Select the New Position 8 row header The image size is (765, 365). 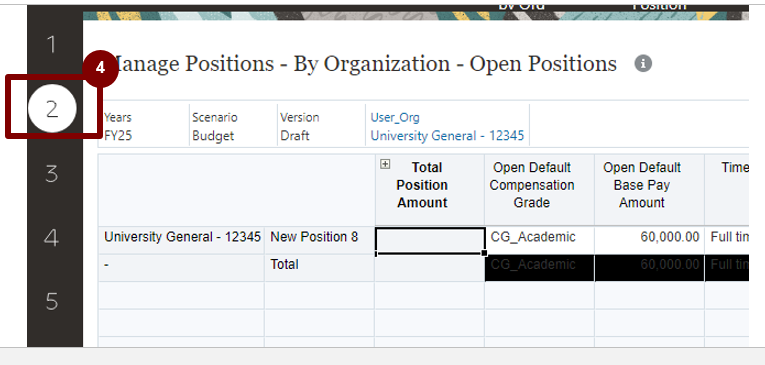[x=319, y=240]
